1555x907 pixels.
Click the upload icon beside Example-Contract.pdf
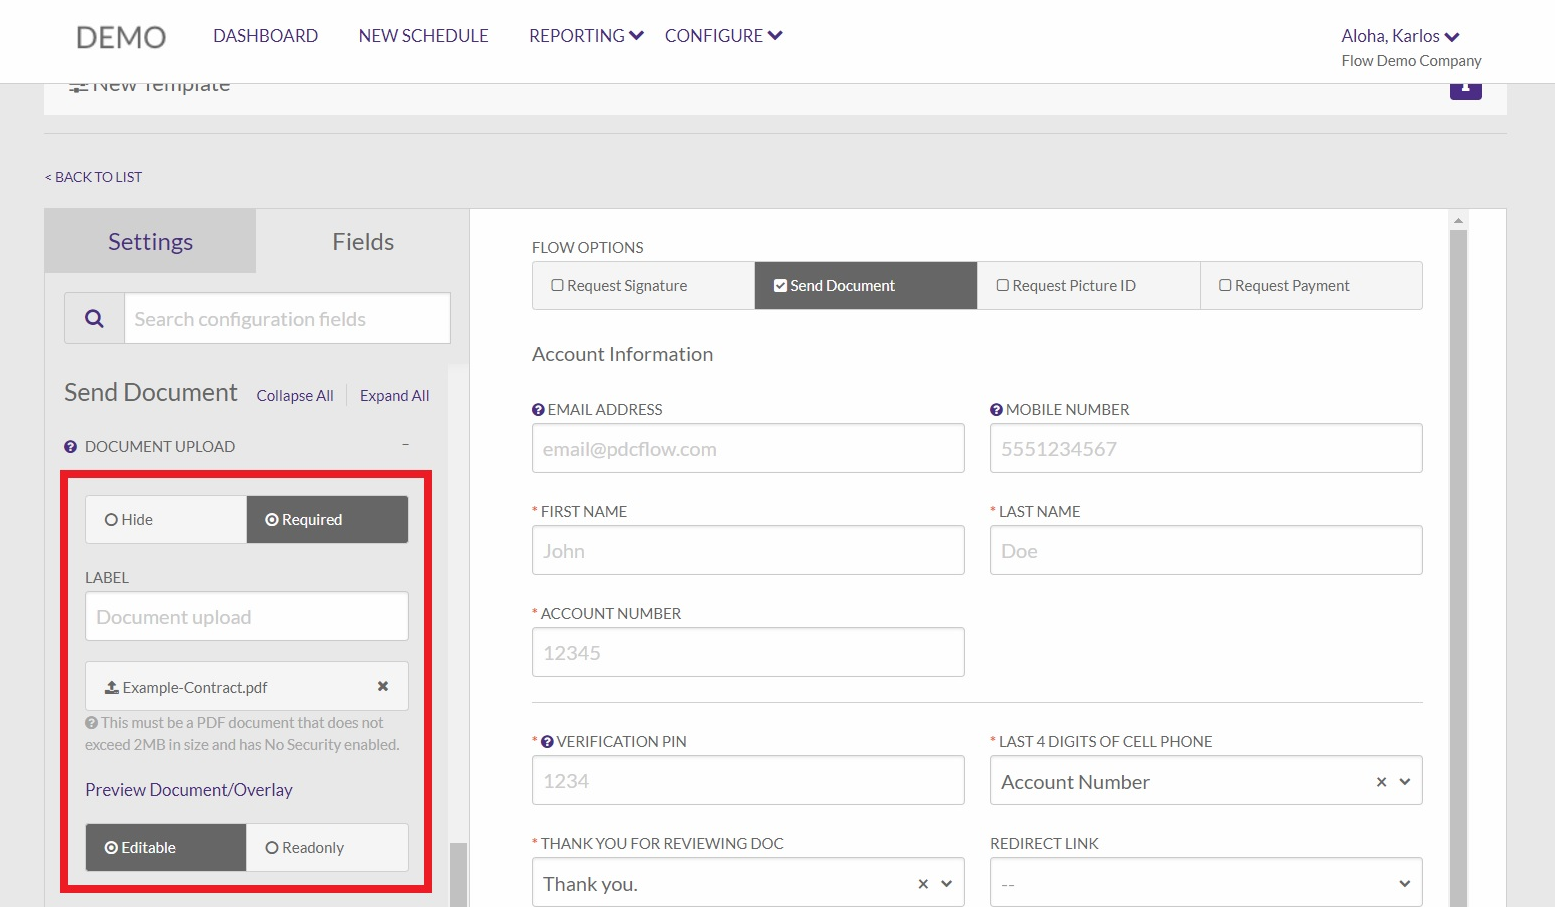coord(112,687)
